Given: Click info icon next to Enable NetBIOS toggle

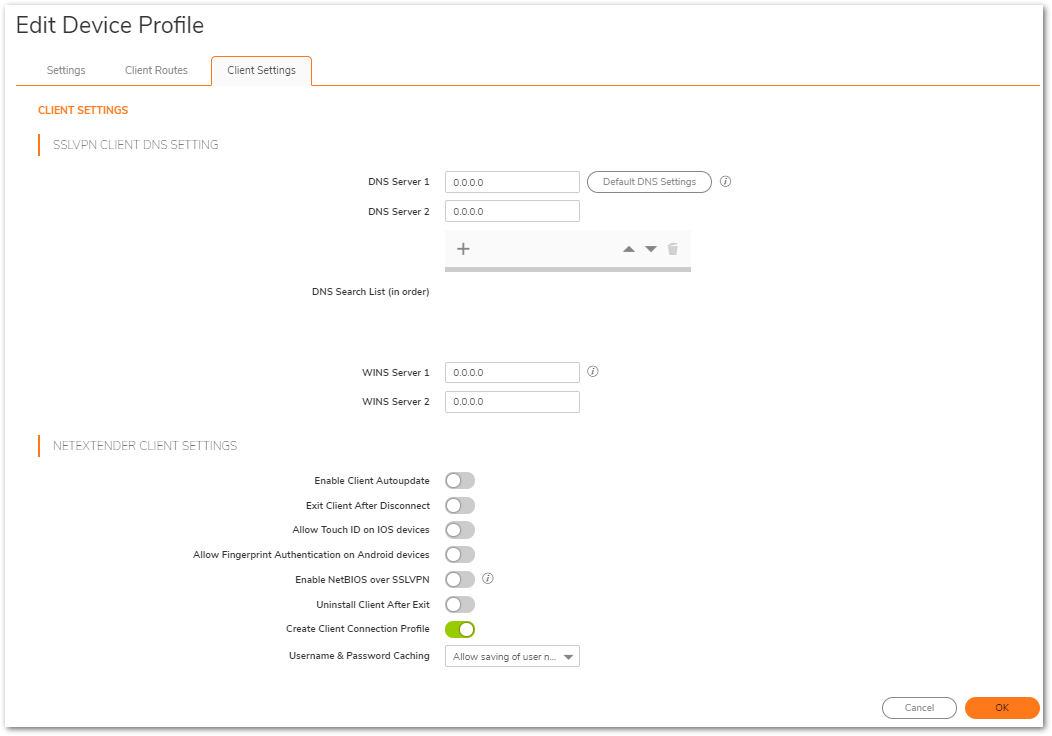Looking at the screenshot, I should [488, 579].
